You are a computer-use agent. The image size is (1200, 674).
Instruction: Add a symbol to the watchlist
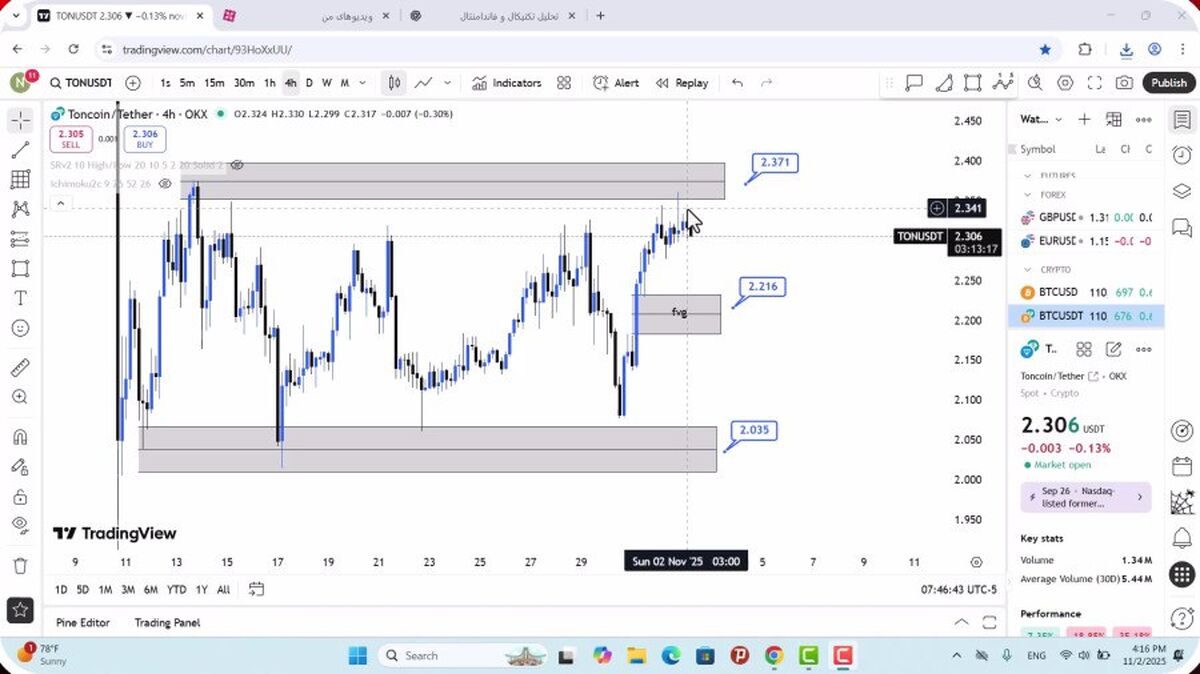[x=1084, y=120]
